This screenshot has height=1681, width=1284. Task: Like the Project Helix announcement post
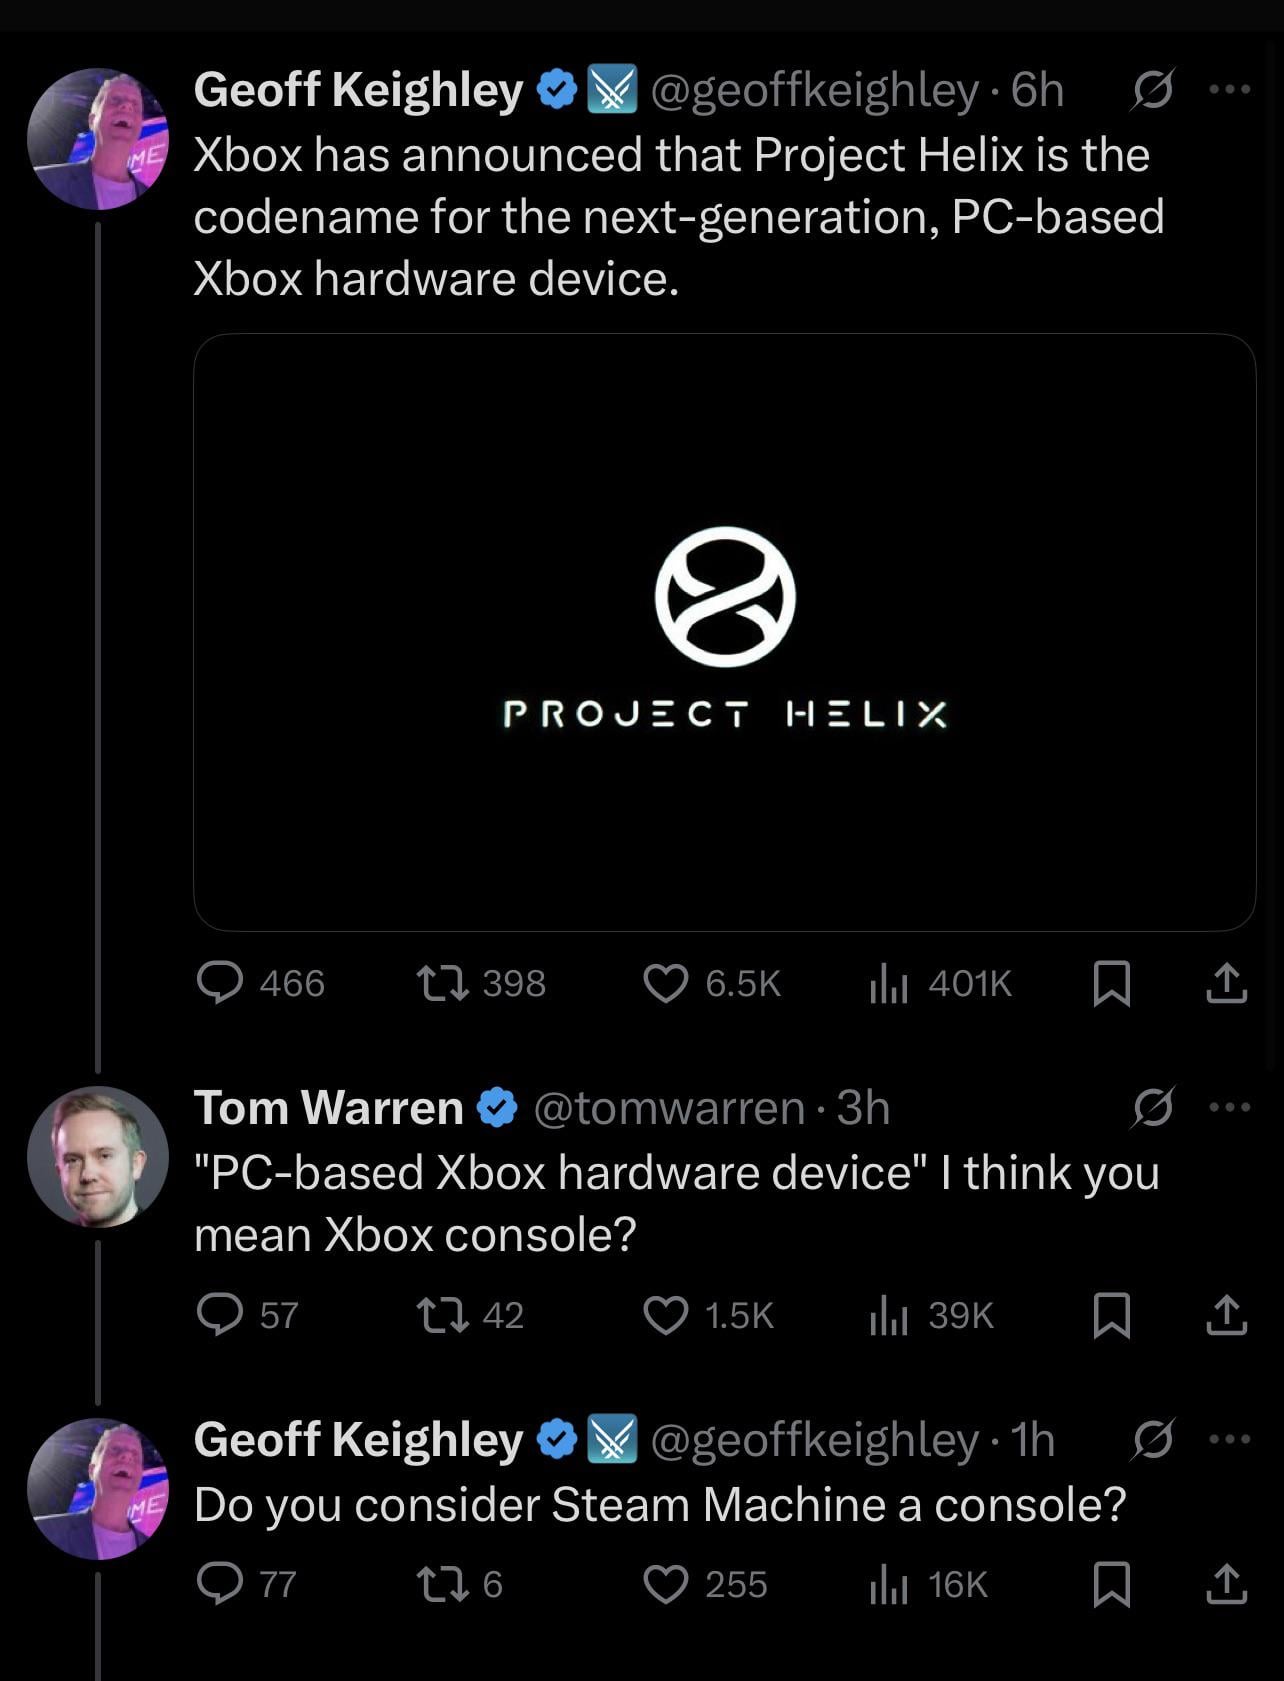[x=665, y=983]
